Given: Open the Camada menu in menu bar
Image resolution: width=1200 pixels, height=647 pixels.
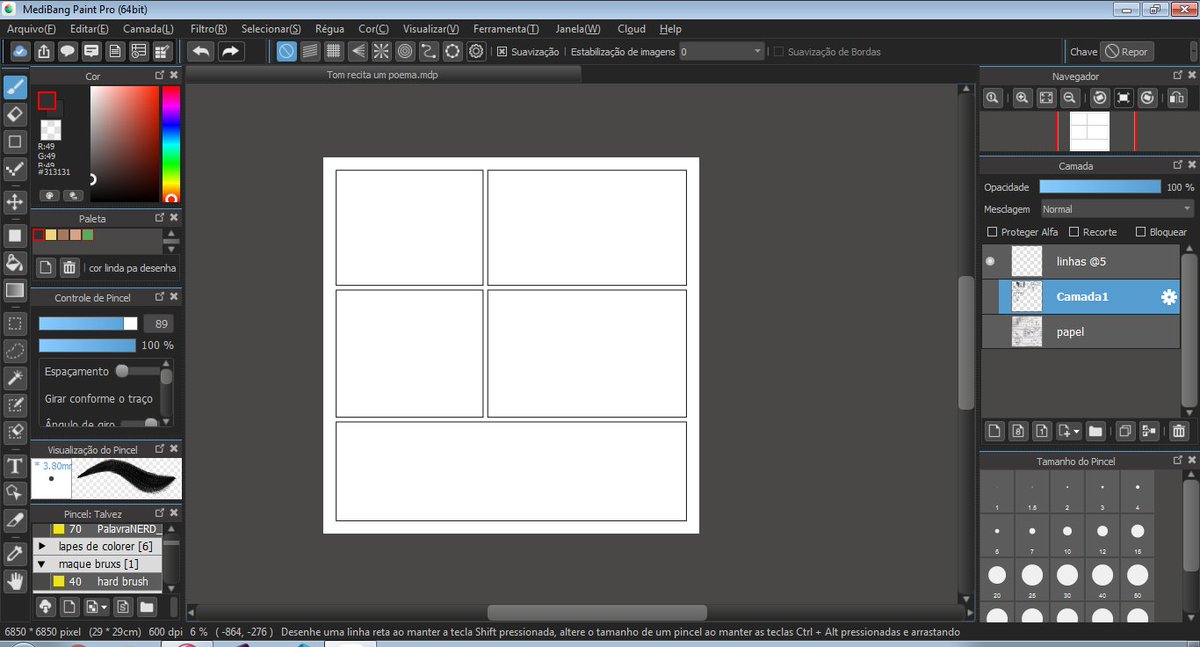Looking at the screenshot, I should [x=148, y=29].
